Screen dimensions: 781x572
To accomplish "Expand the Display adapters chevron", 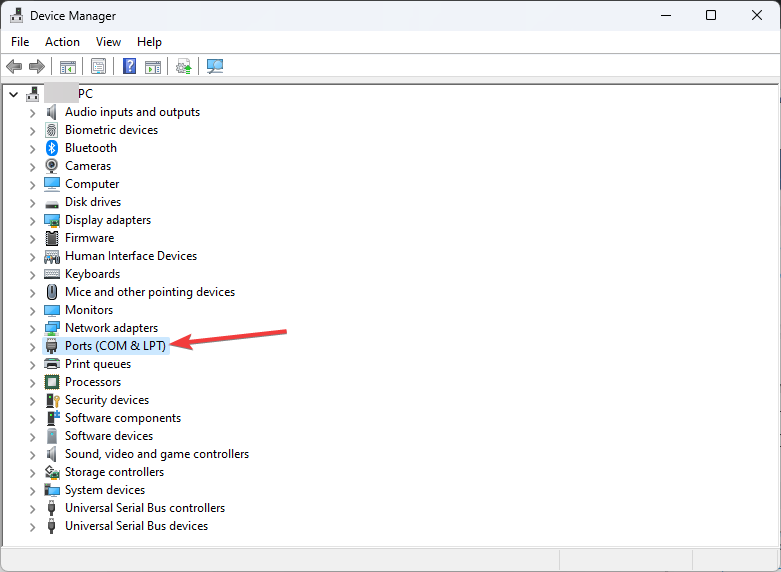I will click(x=32, y=221).
